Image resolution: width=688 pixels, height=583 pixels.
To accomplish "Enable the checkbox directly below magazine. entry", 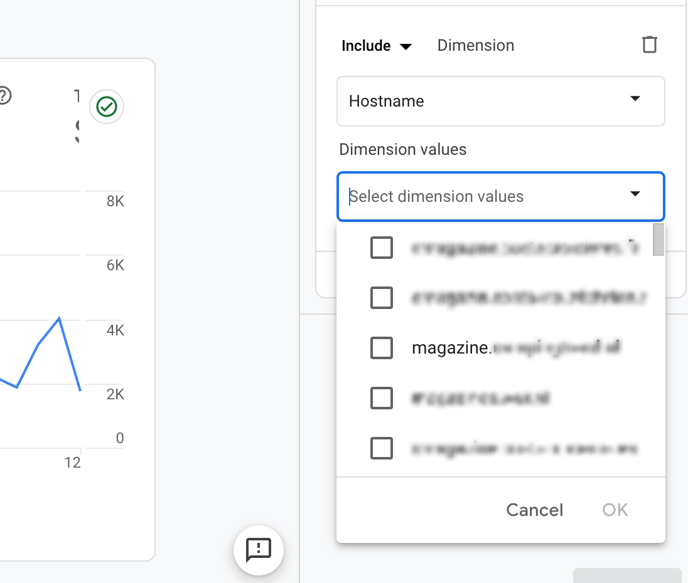I will click(x=381, y=398).
